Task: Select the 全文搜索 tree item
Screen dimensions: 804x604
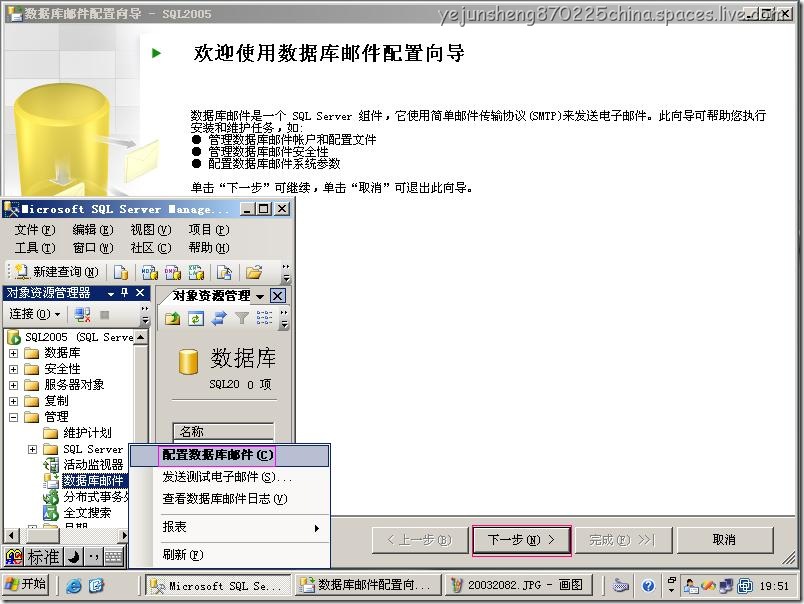Action: (87, 513)
